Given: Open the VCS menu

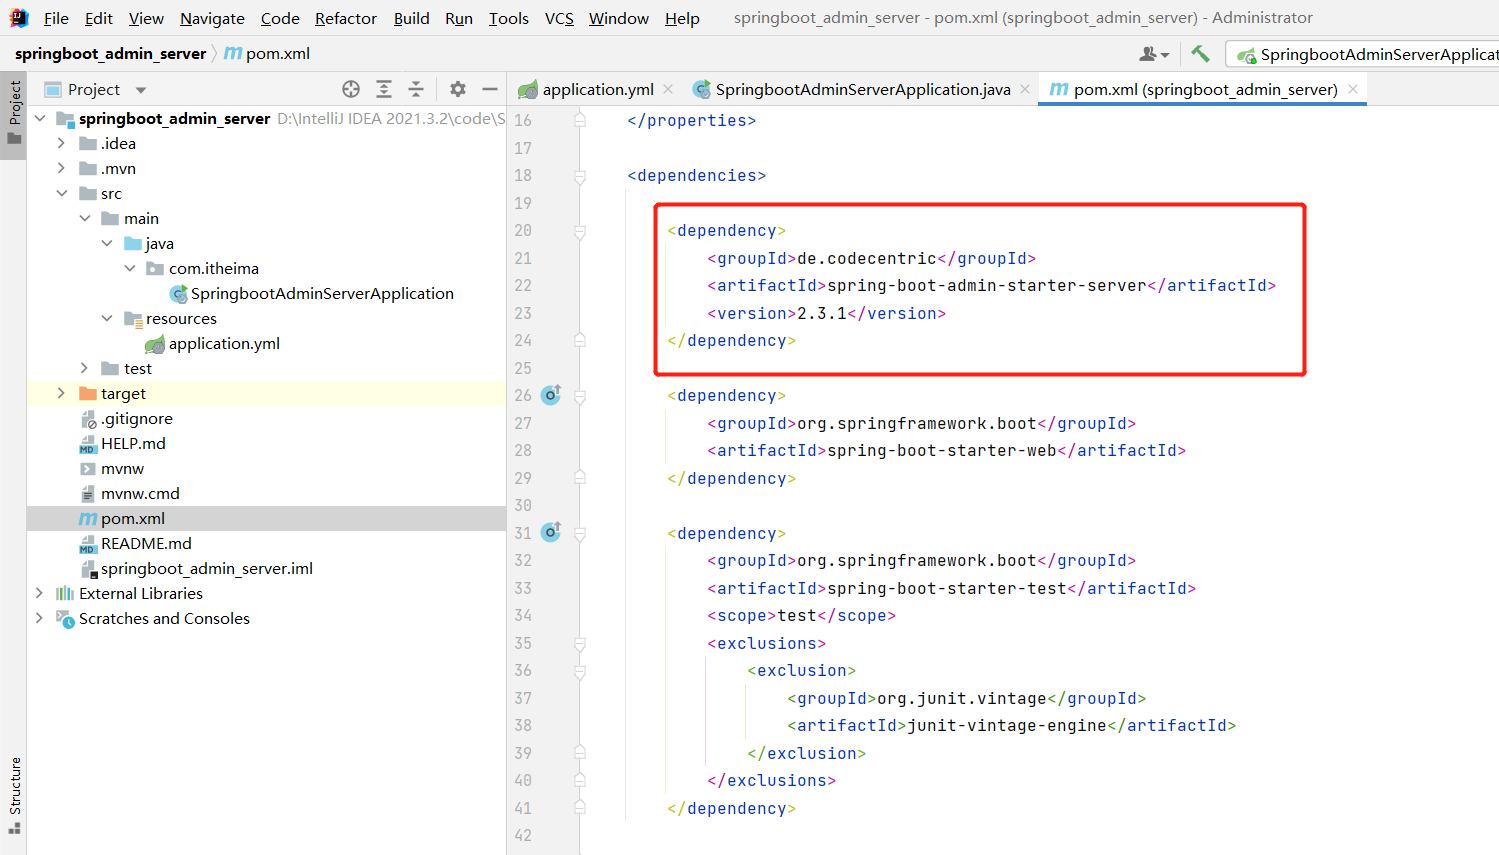Looking at the screenshot, I should [559, 18].
